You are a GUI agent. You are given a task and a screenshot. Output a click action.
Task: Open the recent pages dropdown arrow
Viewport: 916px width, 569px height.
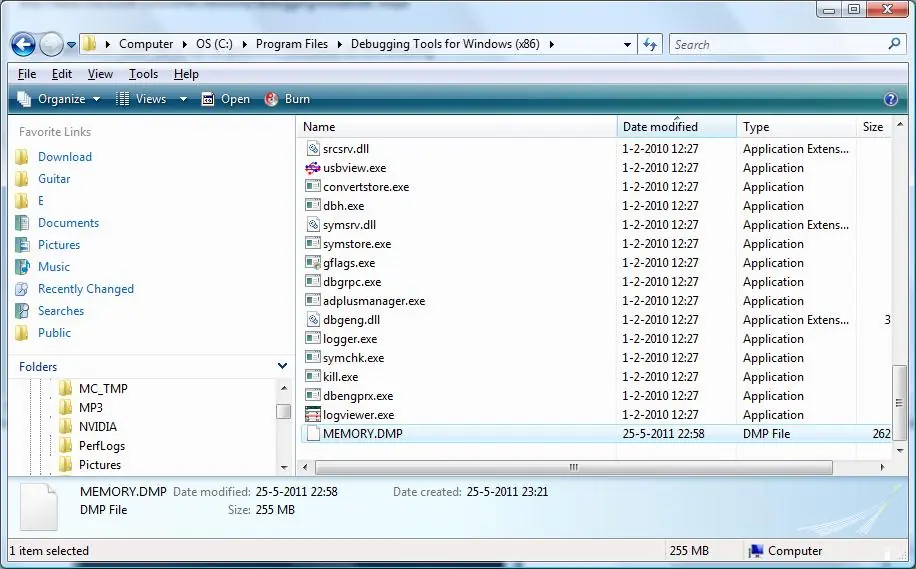pos(71,44)
